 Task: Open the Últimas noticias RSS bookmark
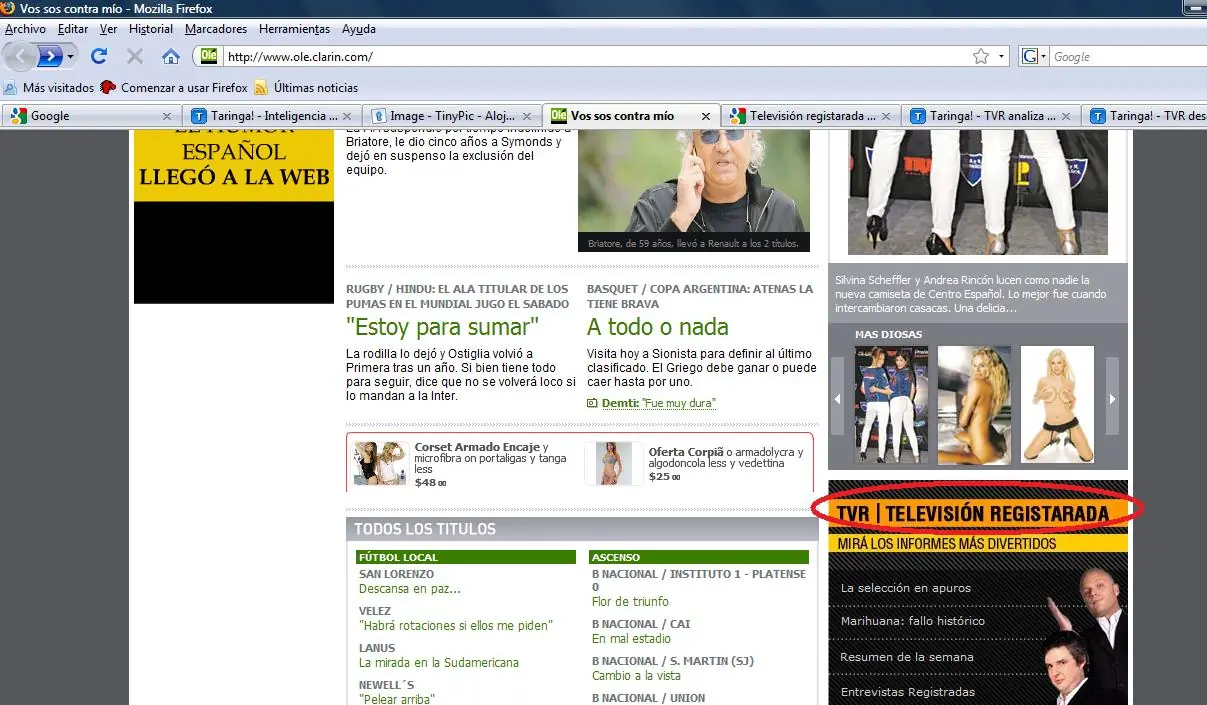point(315,88)
